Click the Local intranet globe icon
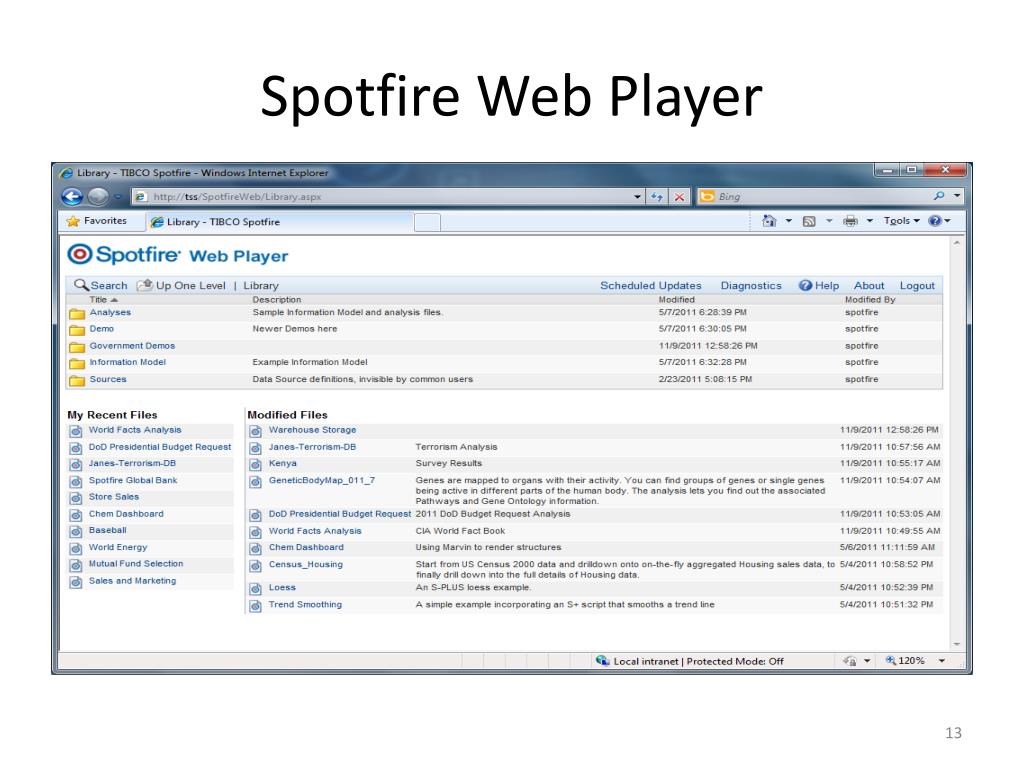Viewport: 1024px width, 768px height. pos(602,660)
